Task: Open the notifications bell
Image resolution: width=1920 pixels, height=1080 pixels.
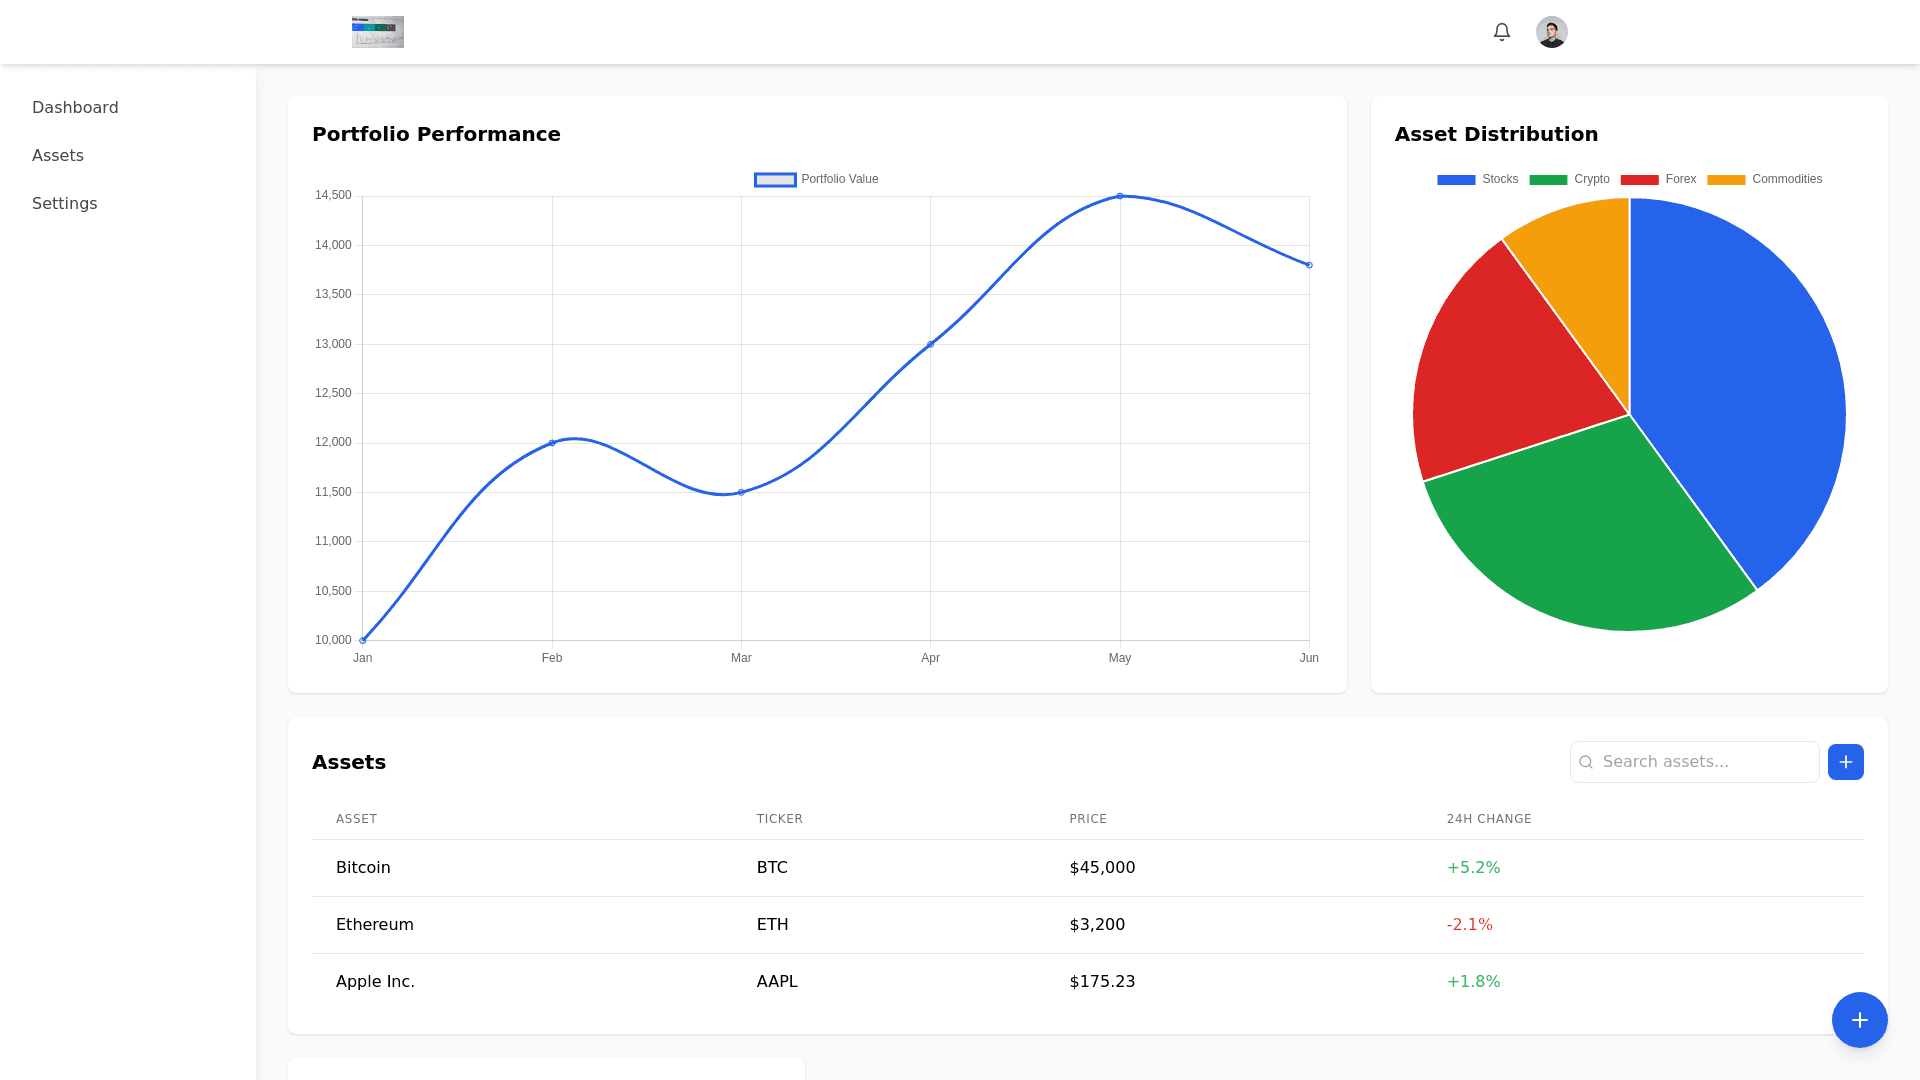Action: click(1501, 32)
